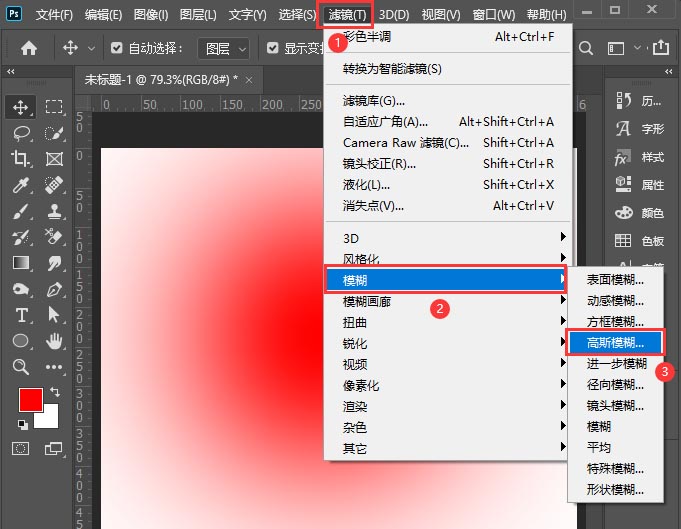Open the 样式 panel button

[x=639, y=157]
